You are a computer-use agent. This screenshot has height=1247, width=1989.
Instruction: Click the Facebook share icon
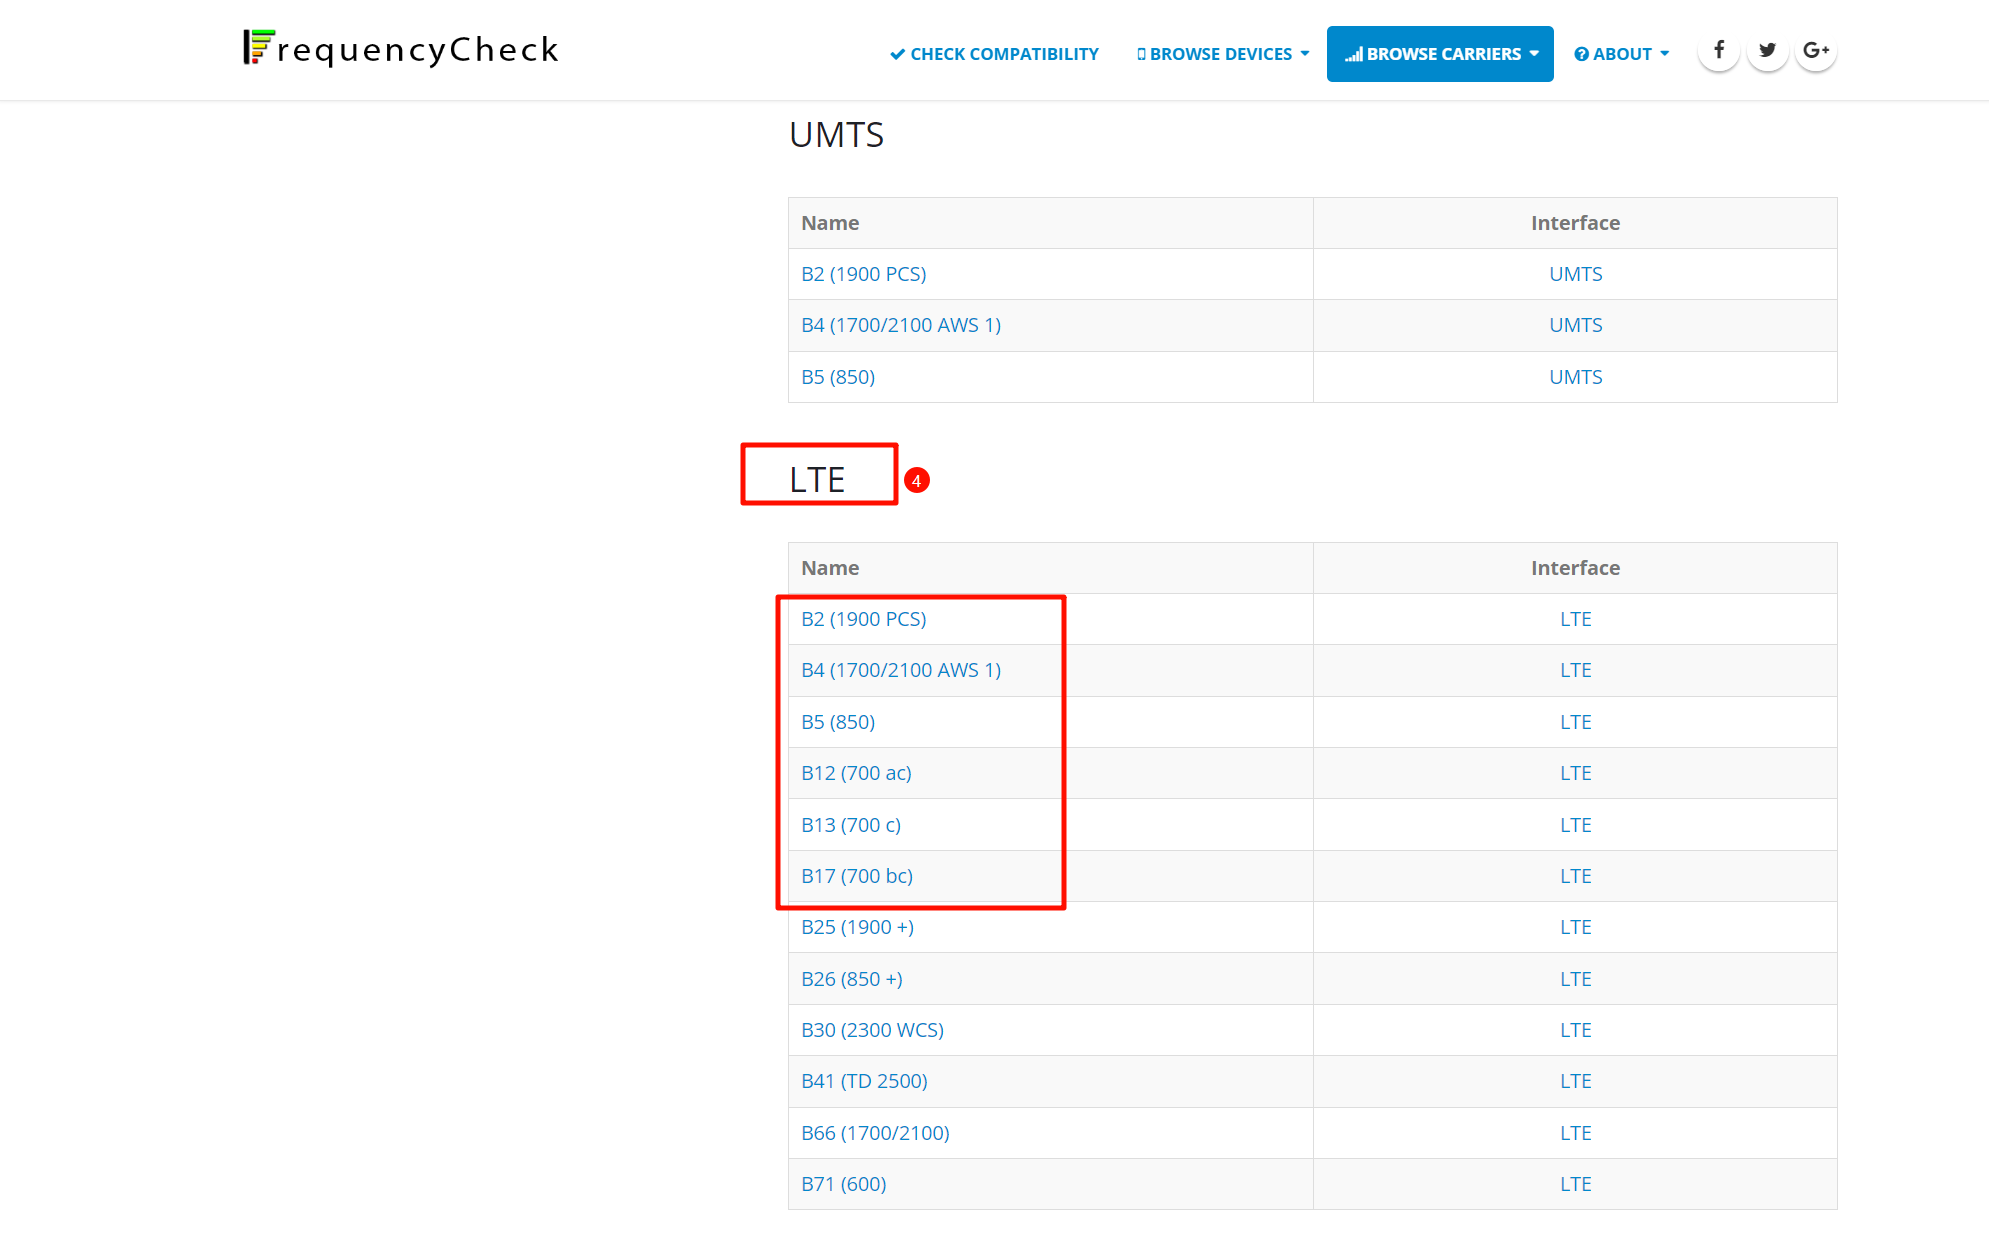(x=1718, y=50)
